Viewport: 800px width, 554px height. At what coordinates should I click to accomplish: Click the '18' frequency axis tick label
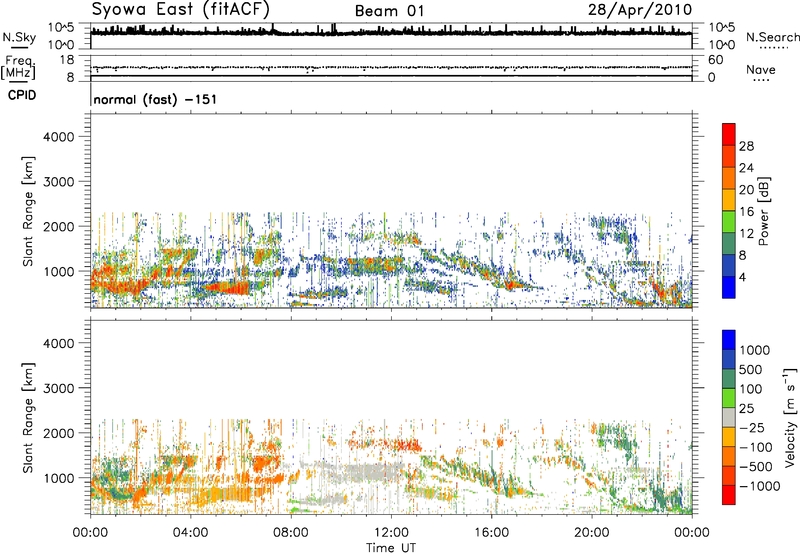coord(66,60)
